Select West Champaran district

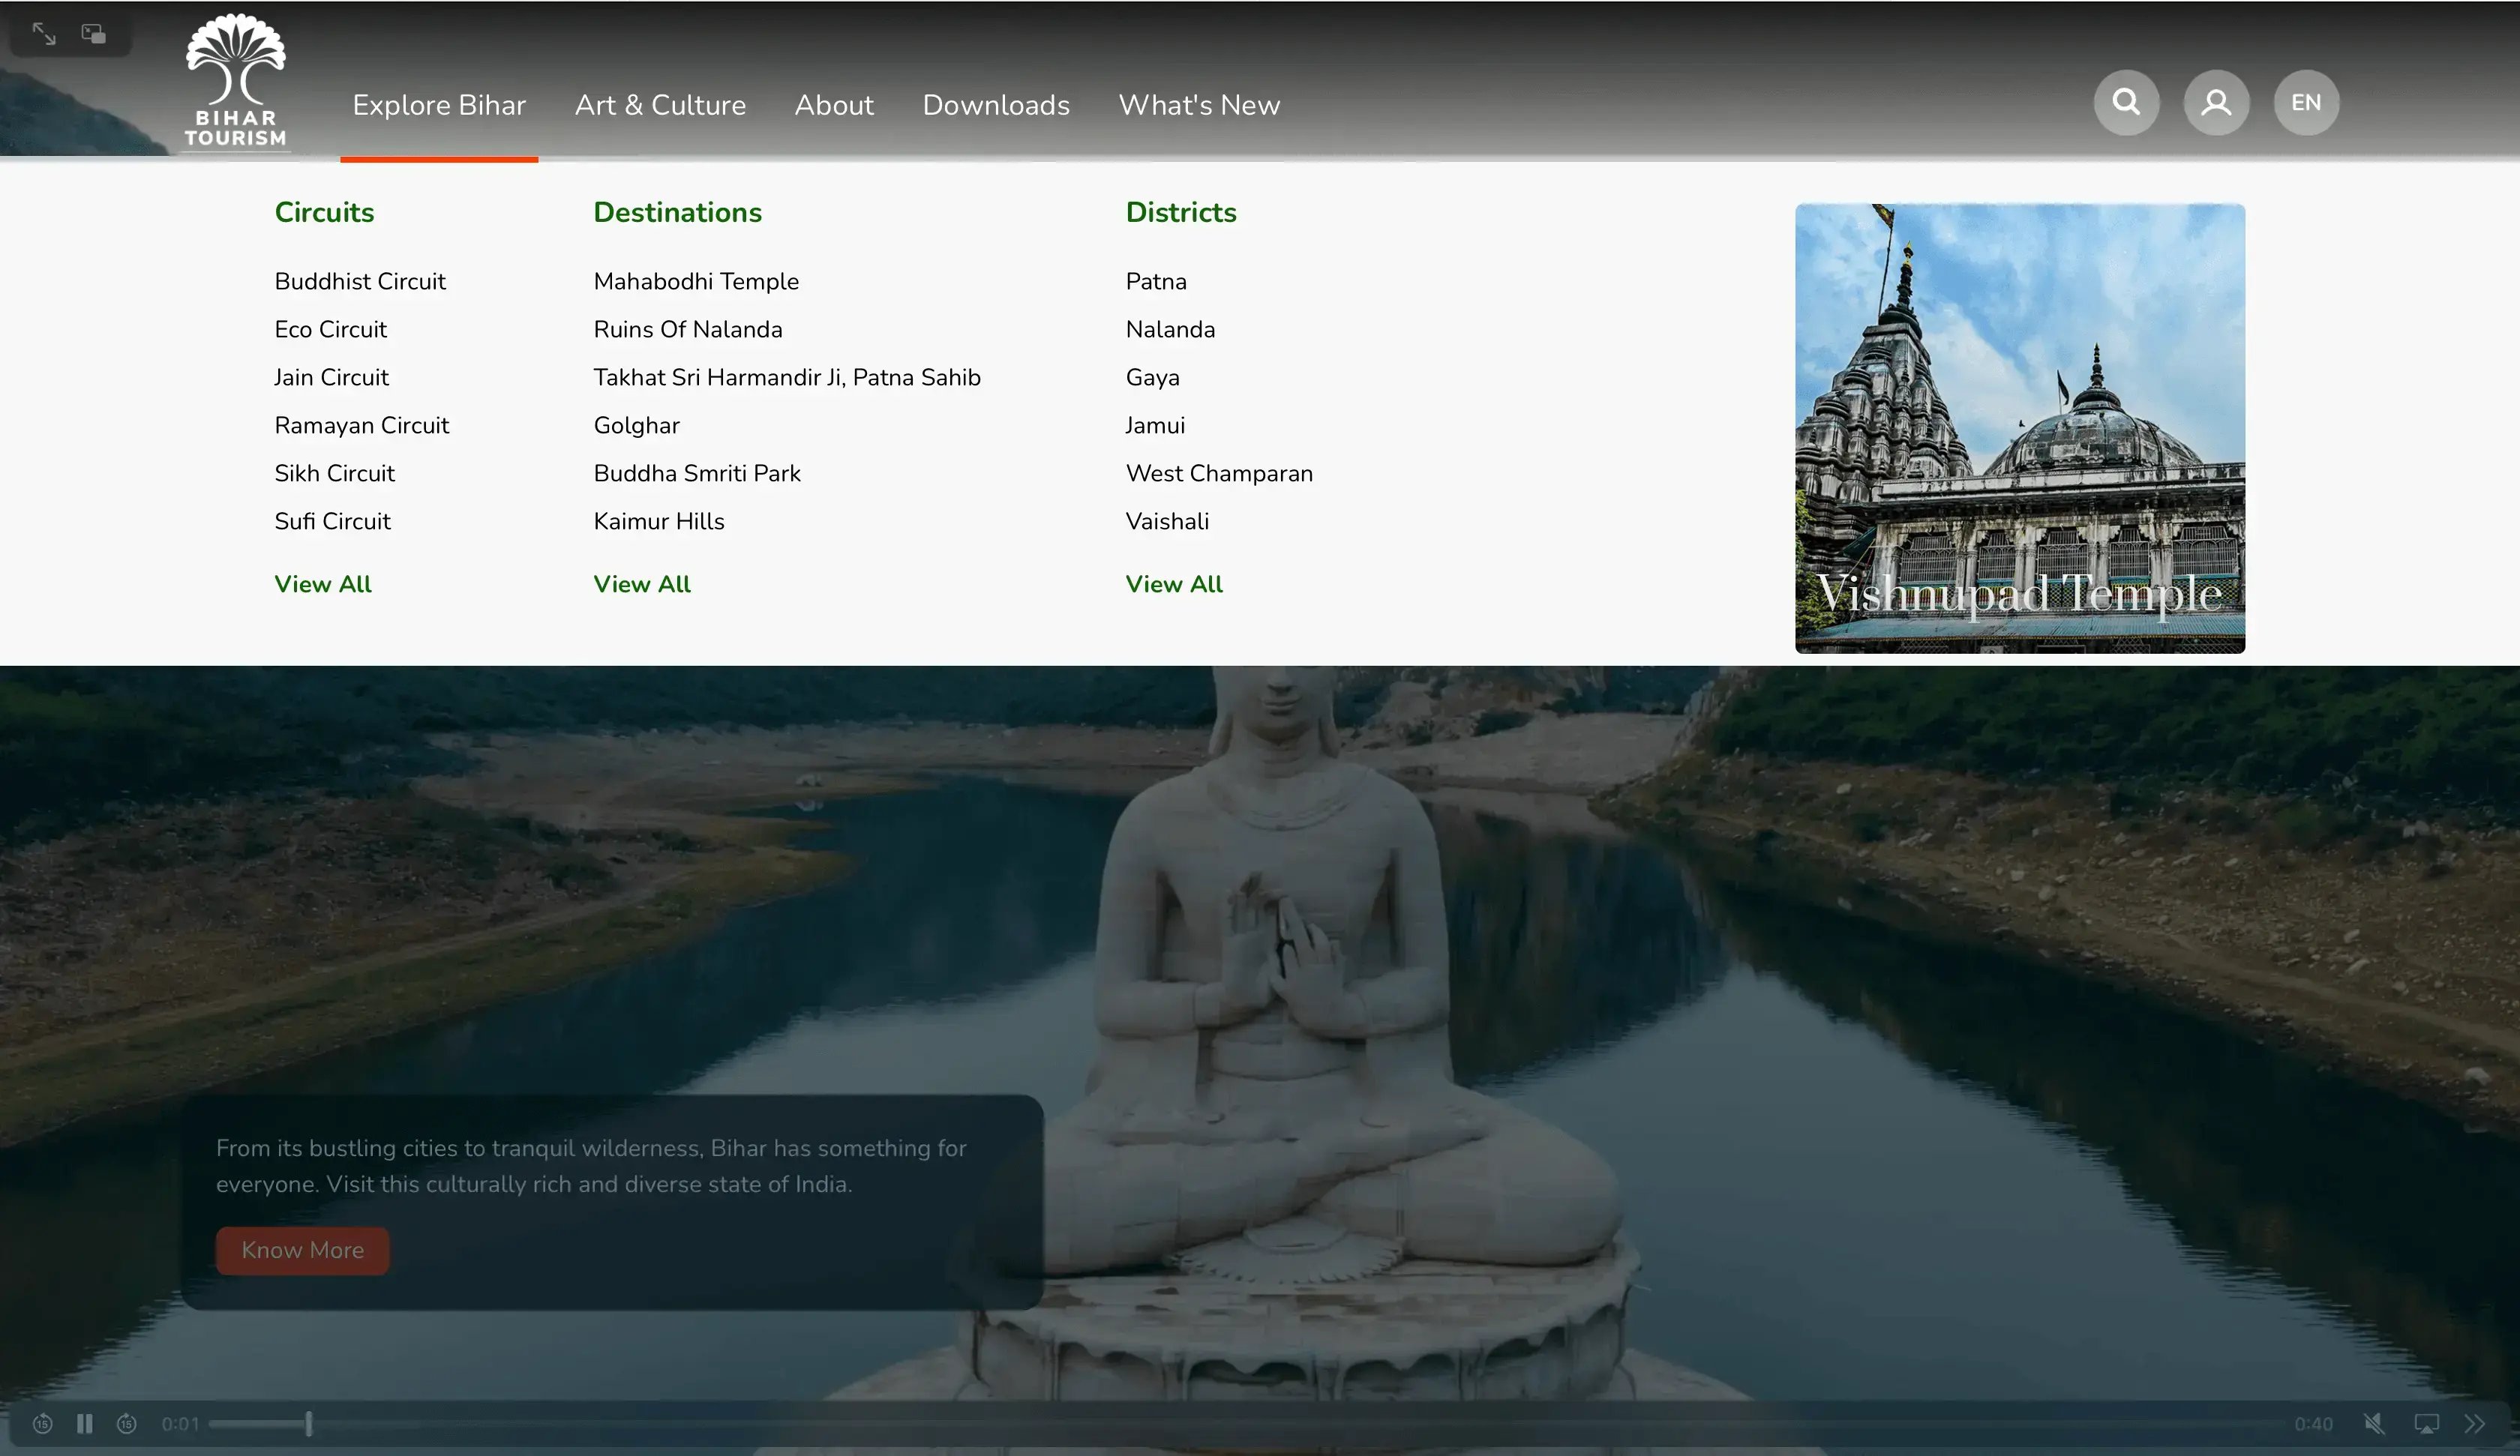point(1219,473)
